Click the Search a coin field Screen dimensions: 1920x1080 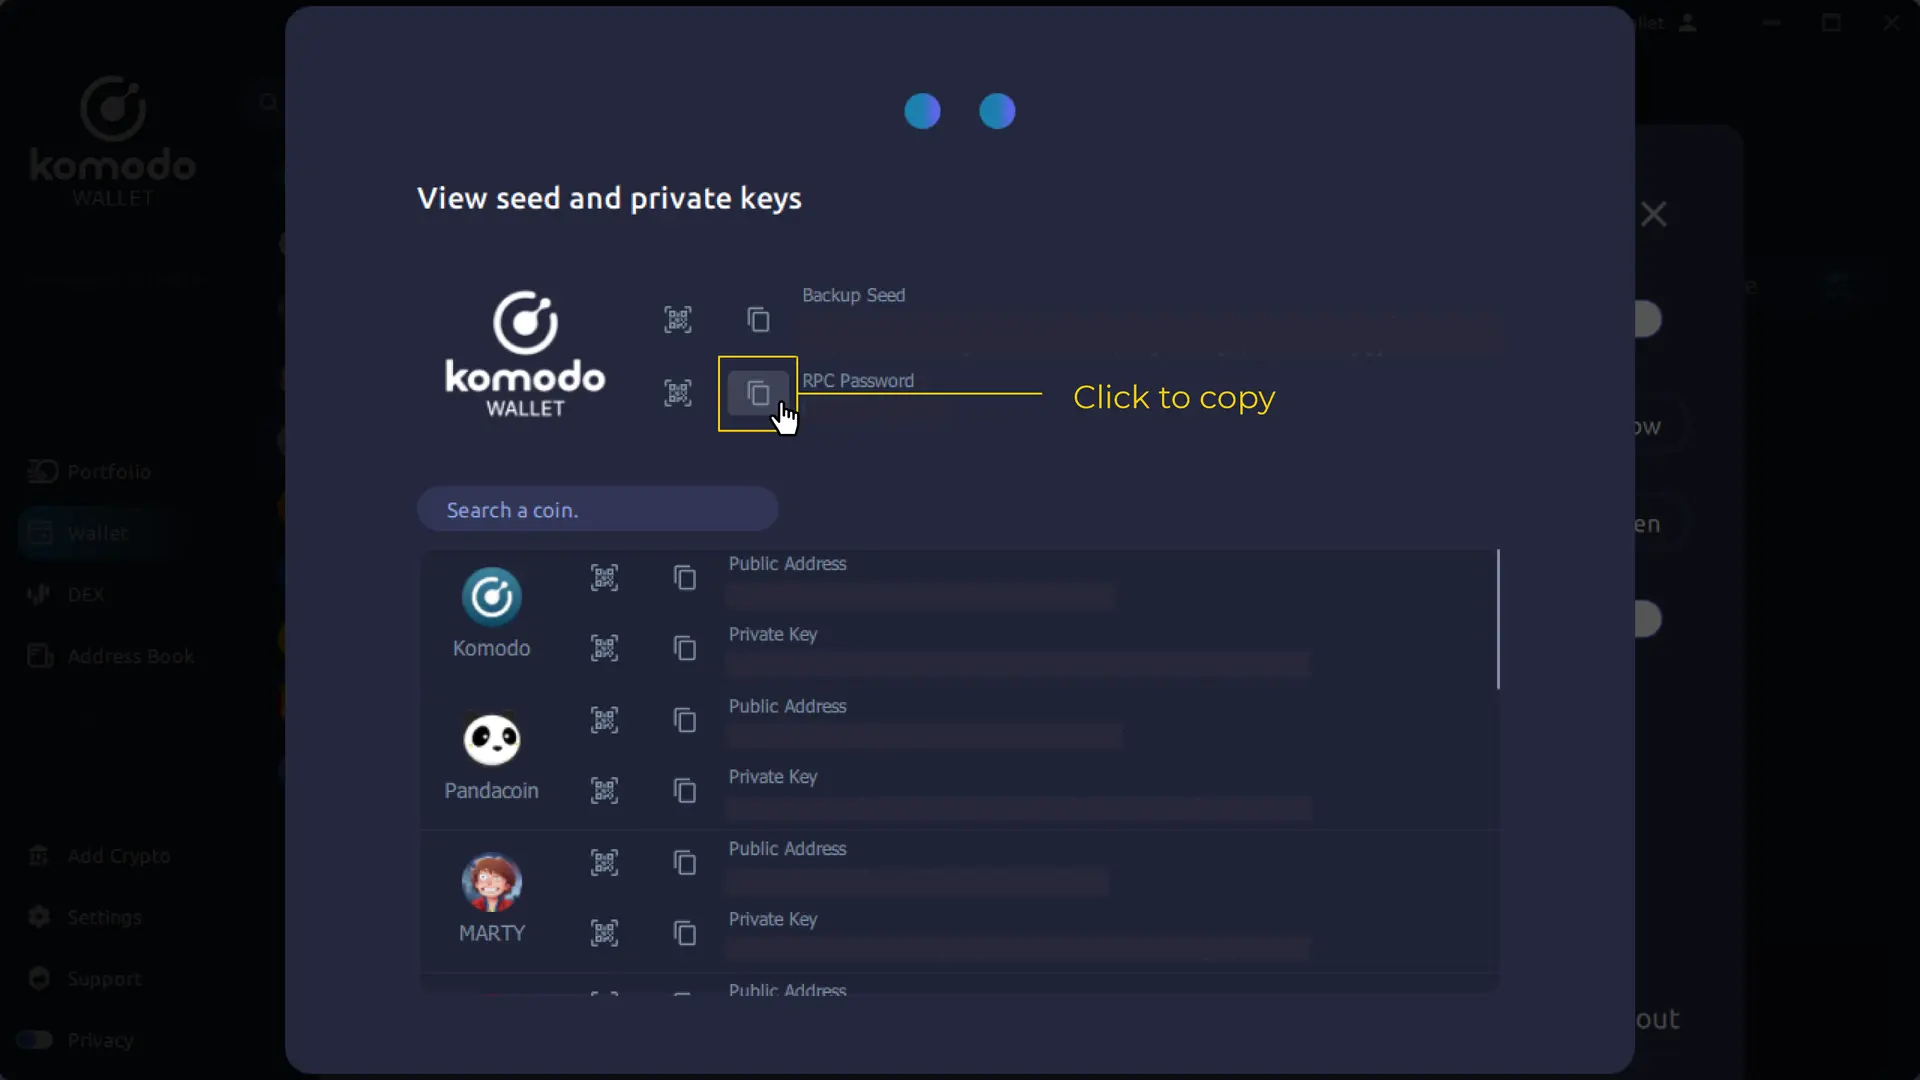coord(597,509)
